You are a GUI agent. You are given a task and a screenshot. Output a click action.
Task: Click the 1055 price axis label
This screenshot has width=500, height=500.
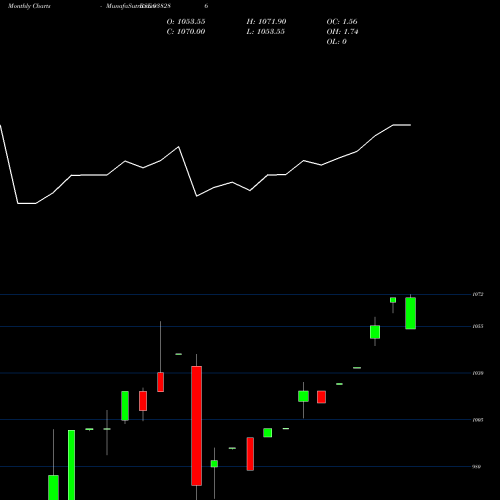click(x=478, y=326)
